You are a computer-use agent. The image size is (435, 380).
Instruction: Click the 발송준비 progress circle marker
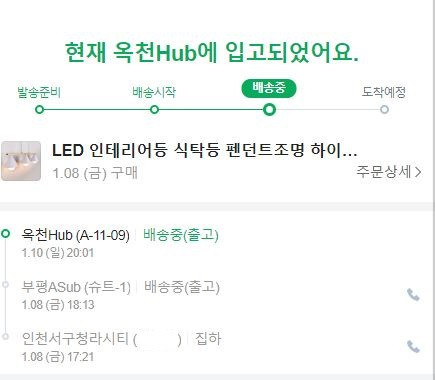pos(39,109)
